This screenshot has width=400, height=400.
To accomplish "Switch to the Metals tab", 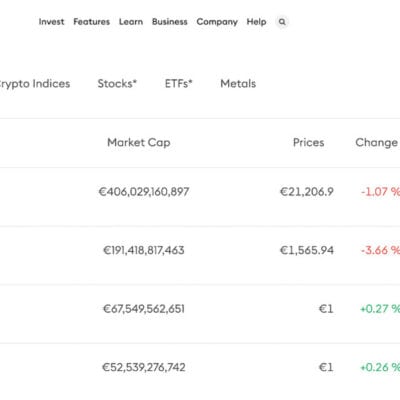I will coord(238,83).
